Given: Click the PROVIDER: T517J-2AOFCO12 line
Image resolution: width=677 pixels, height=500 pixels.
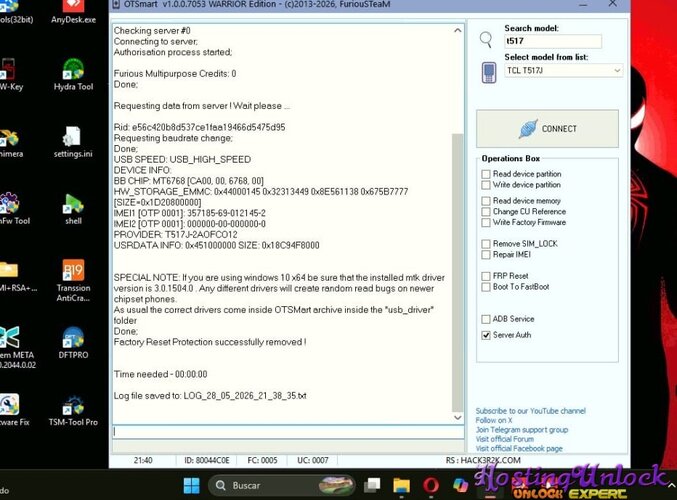Looking at the screenshot, I should click(175, 234).
